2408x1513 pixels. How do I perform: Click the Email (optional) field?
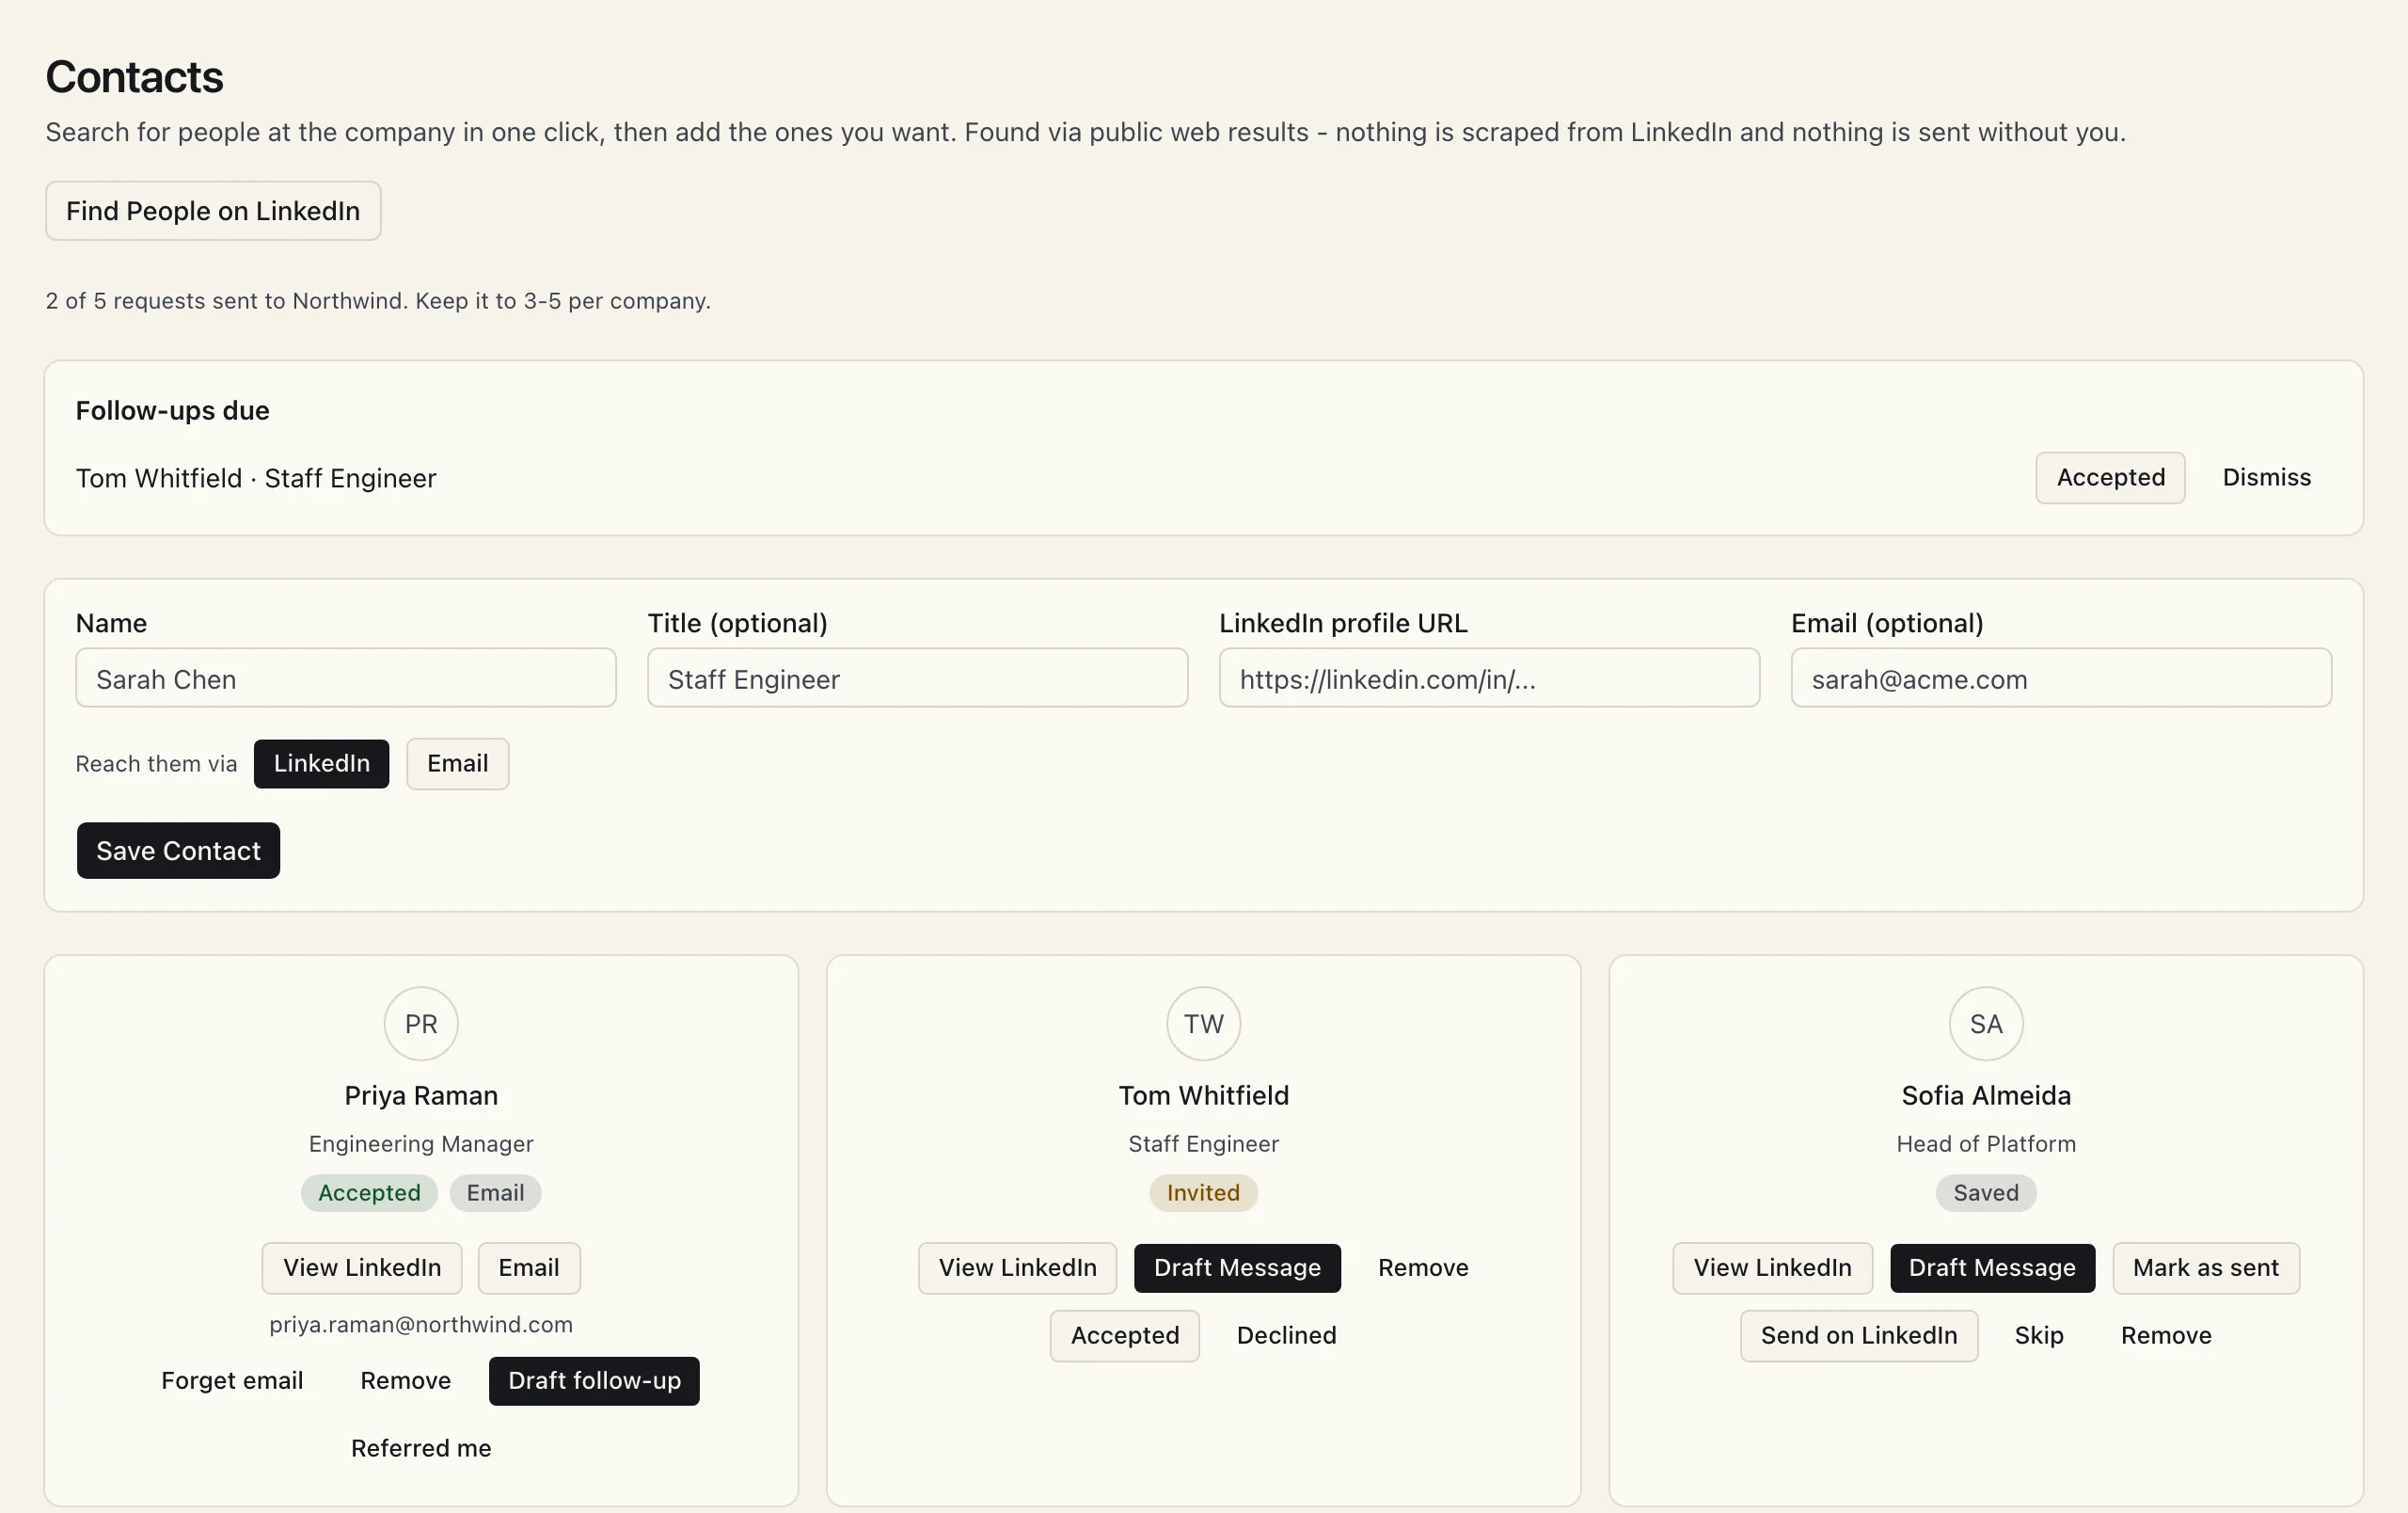pos(2061,678)
